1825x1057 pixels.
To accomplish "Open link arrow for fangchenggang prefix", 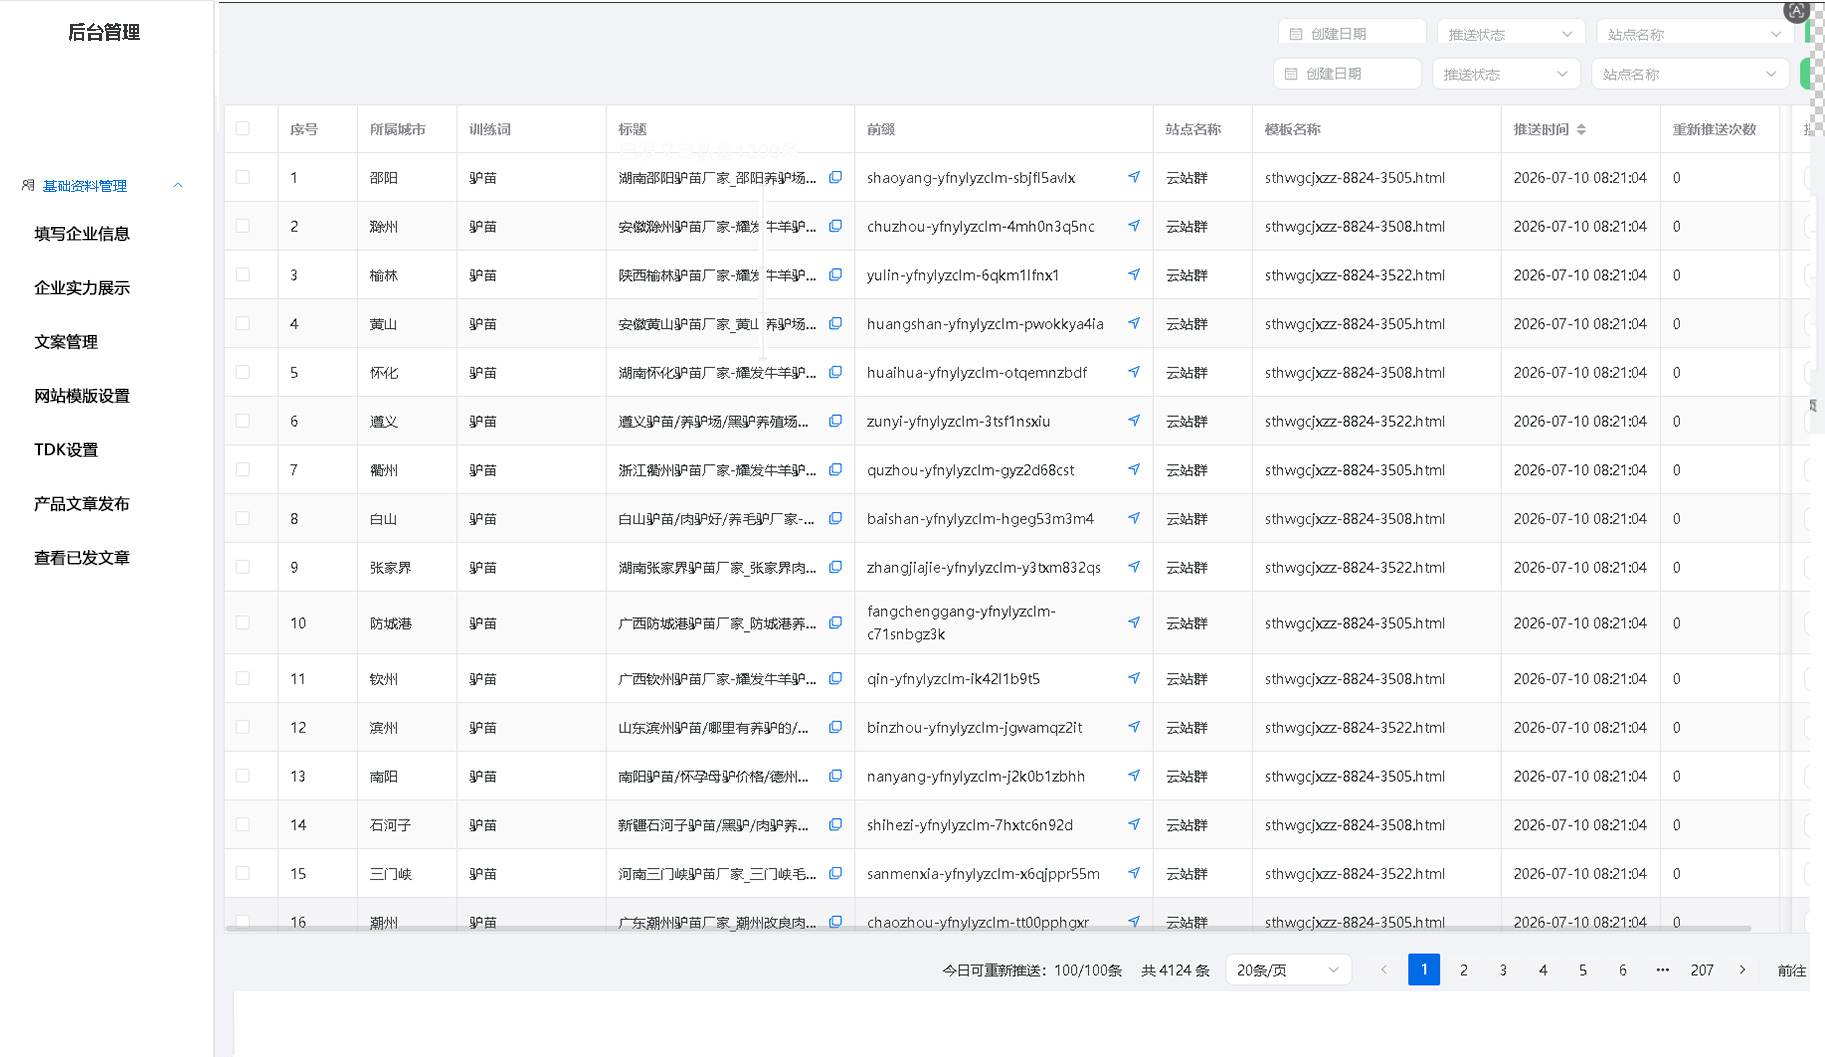I will [1134, 622].
